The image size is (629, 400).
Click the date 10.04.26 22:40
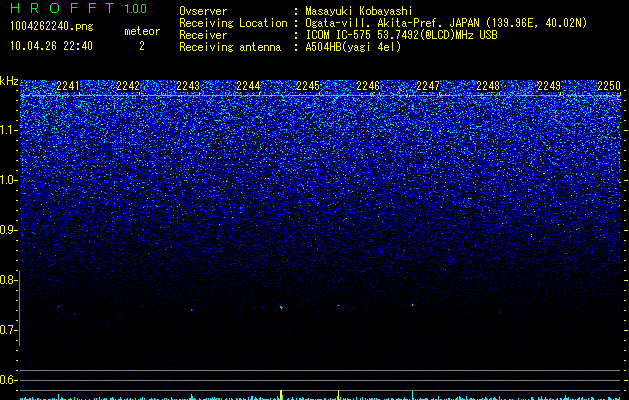coord(51,46)
